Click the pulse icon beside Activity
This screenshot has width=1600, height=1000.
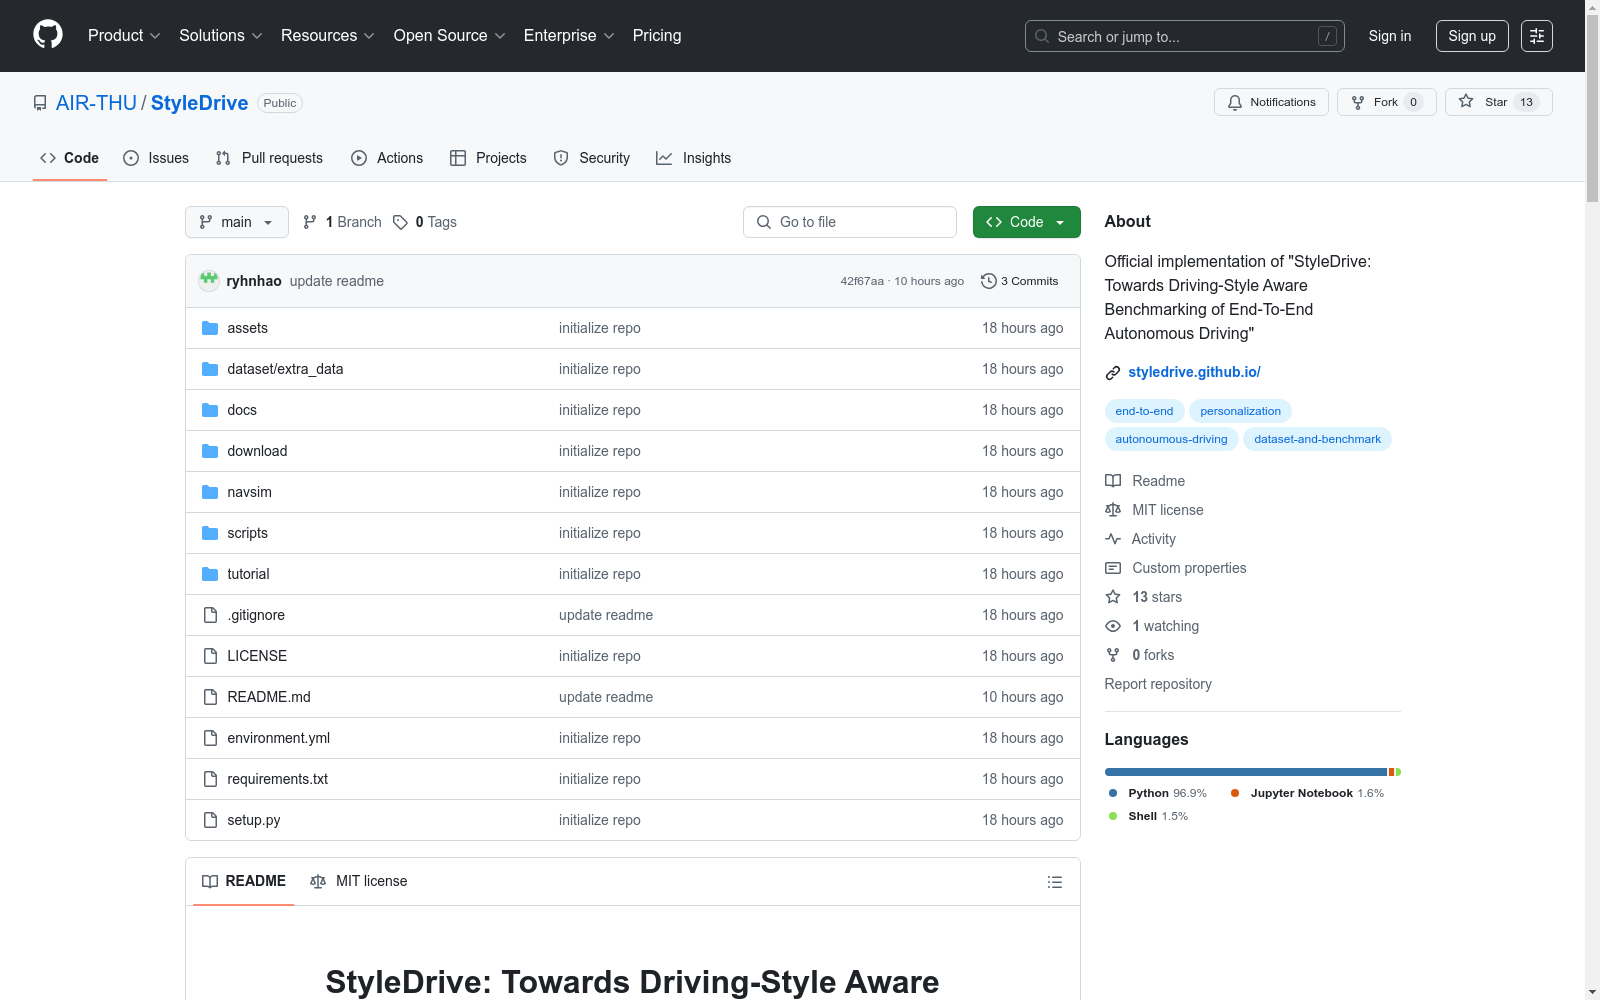click(1113, 539)
